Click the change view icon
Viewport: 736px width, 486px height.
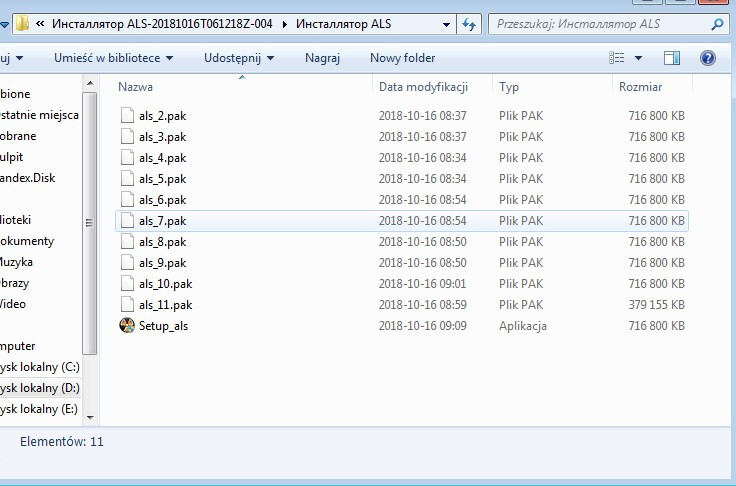click(x=618, y=58)
